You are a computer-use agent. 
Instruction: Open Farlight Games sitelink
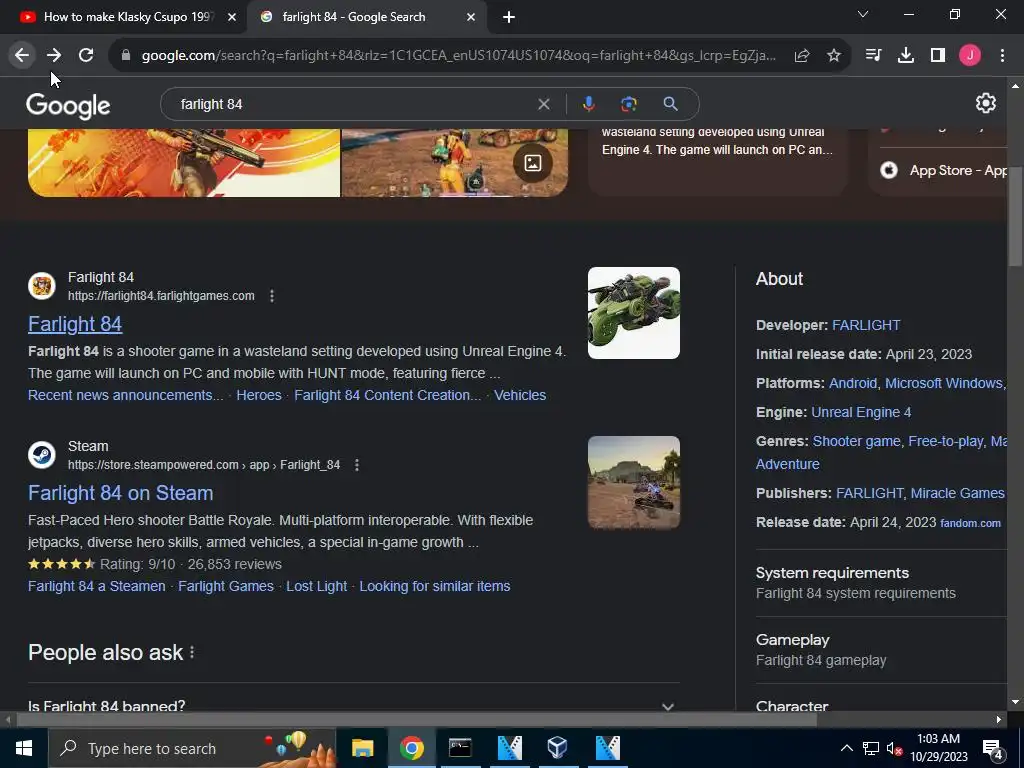point(226,586)
